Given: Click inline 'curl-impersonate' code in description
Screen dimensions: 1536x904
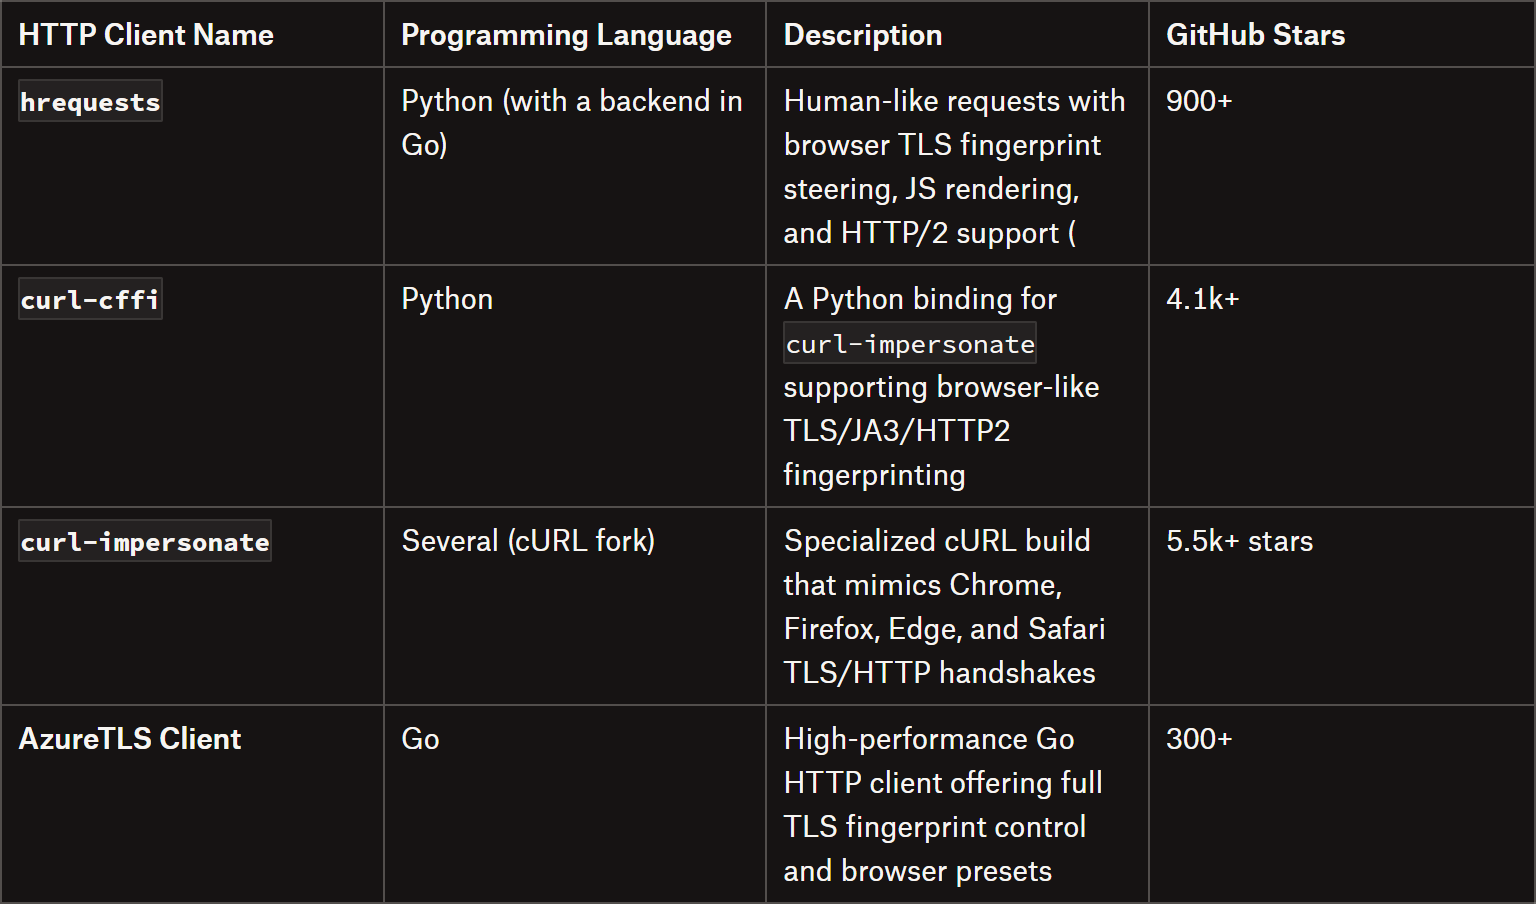Looking at the screenshot, I should (x=910, y=343).
